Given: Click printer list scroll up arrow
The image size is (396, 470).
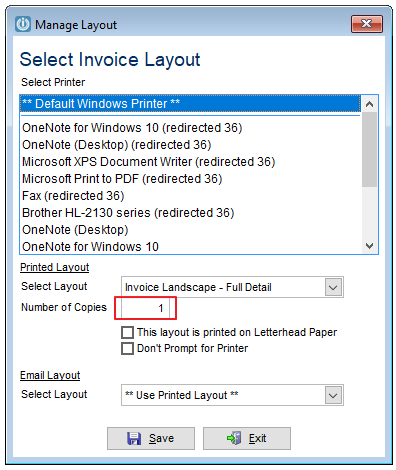Looking at the screenshot, I should (x=369, y=104).
